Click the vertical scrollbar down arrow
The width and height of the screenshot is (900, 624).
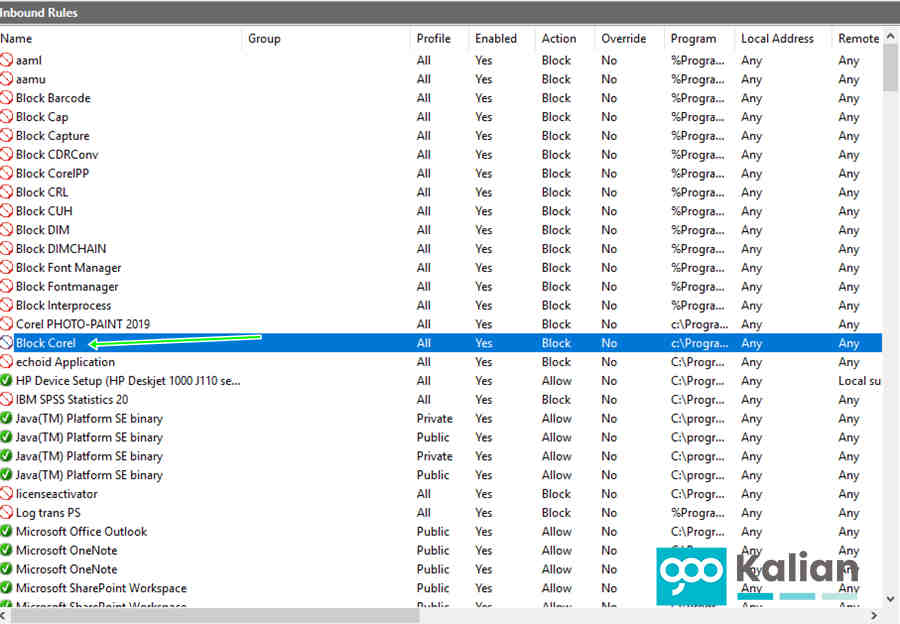(891, 599)
